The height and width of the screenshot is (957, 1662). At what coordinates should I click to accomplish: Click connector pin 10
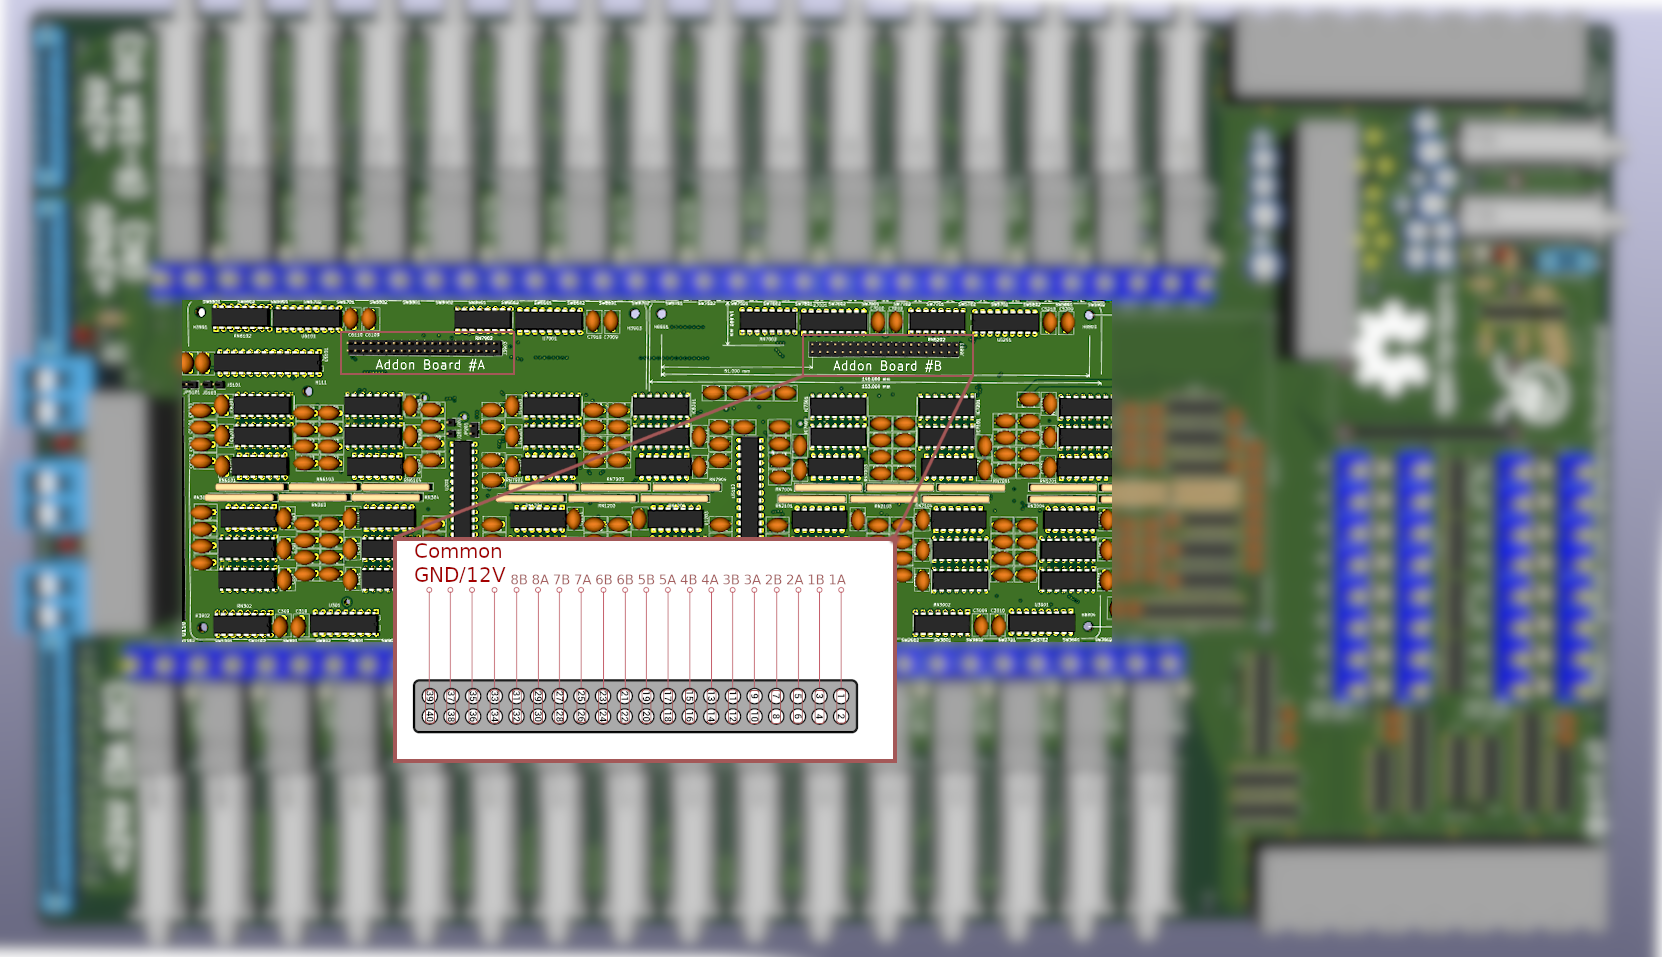coord(754,716)
